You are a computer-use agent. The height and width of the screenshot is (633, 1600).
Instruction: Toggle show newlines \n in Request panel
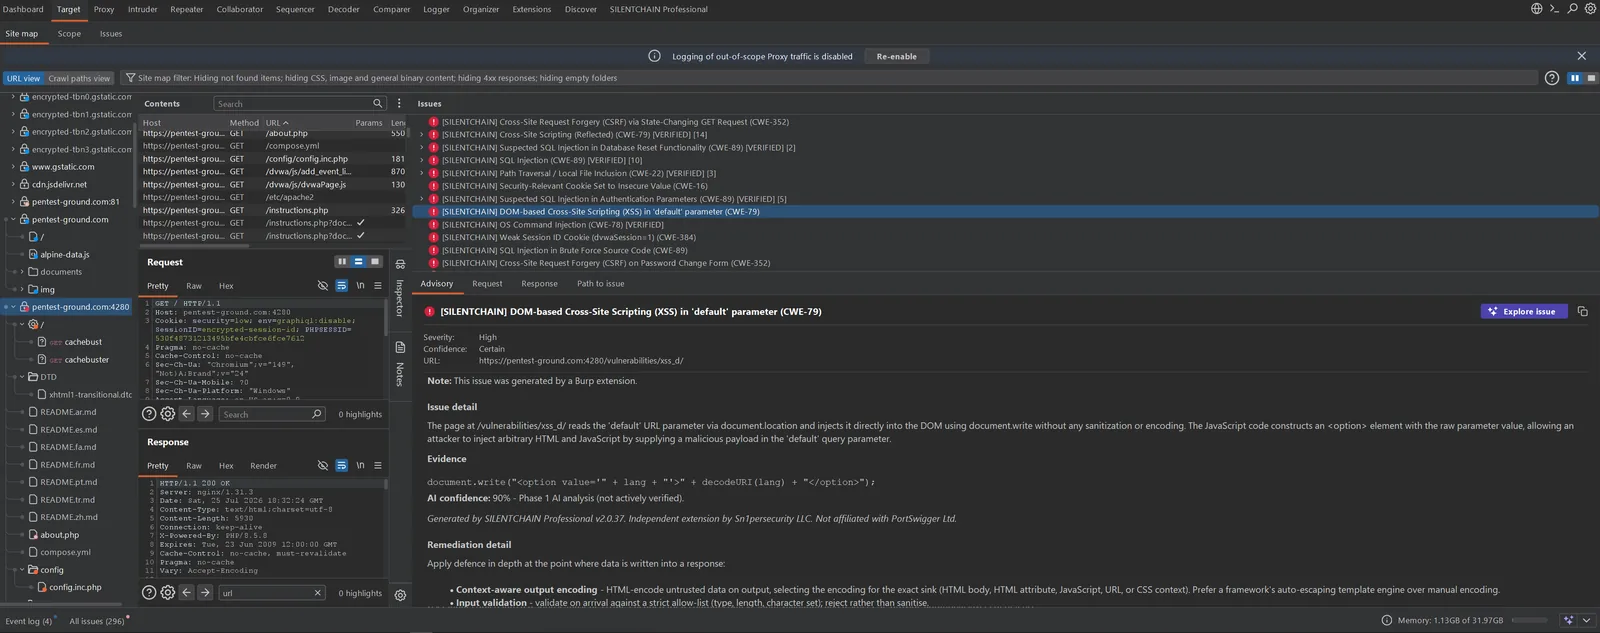(x=360, y=286)
